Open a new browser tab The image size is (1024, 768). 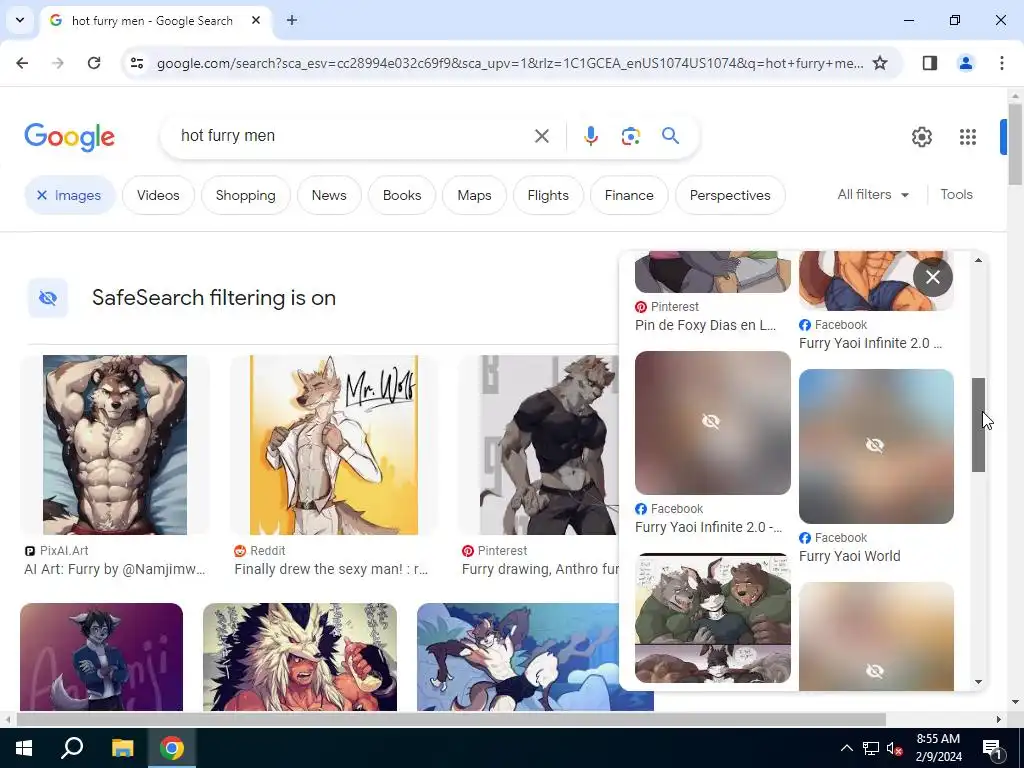(x=292, y=20)
